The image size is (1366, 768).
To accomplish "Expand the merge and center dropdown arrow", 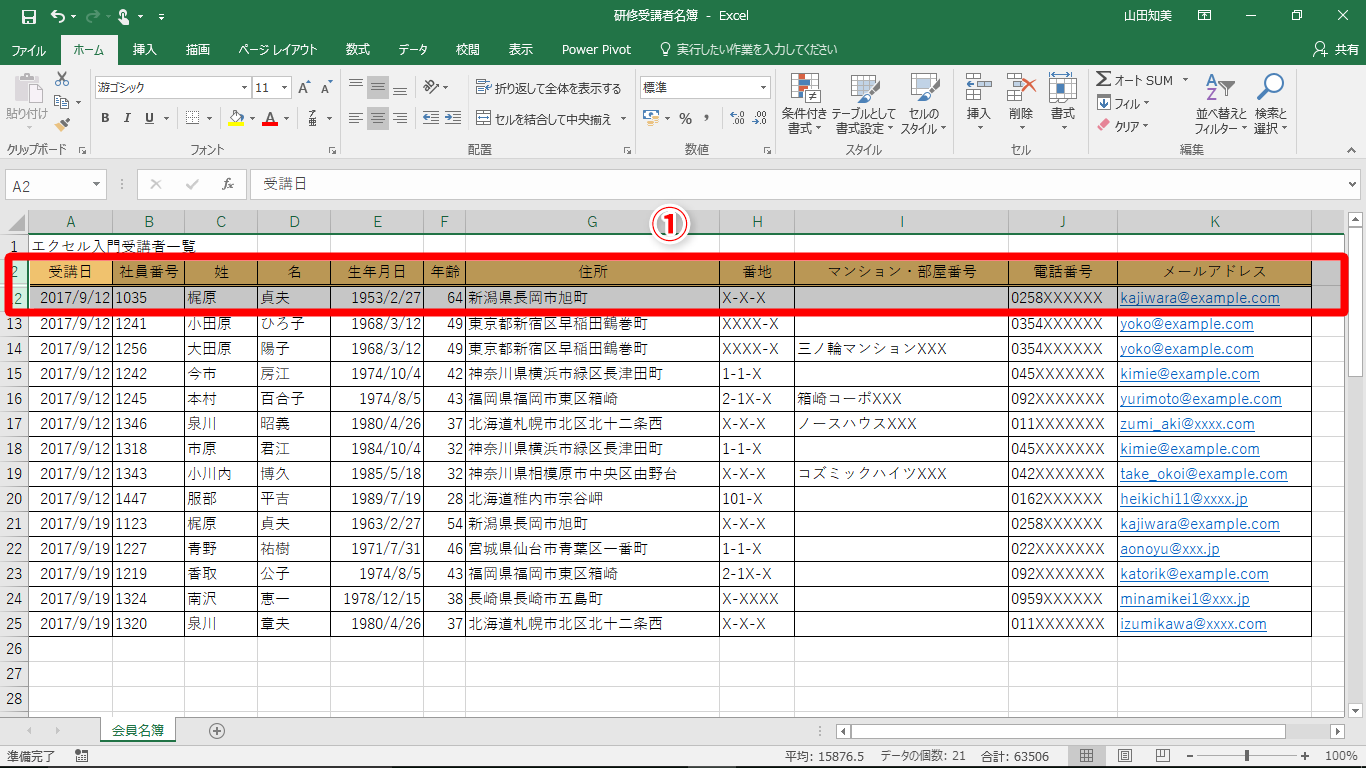I will [623, 119].
